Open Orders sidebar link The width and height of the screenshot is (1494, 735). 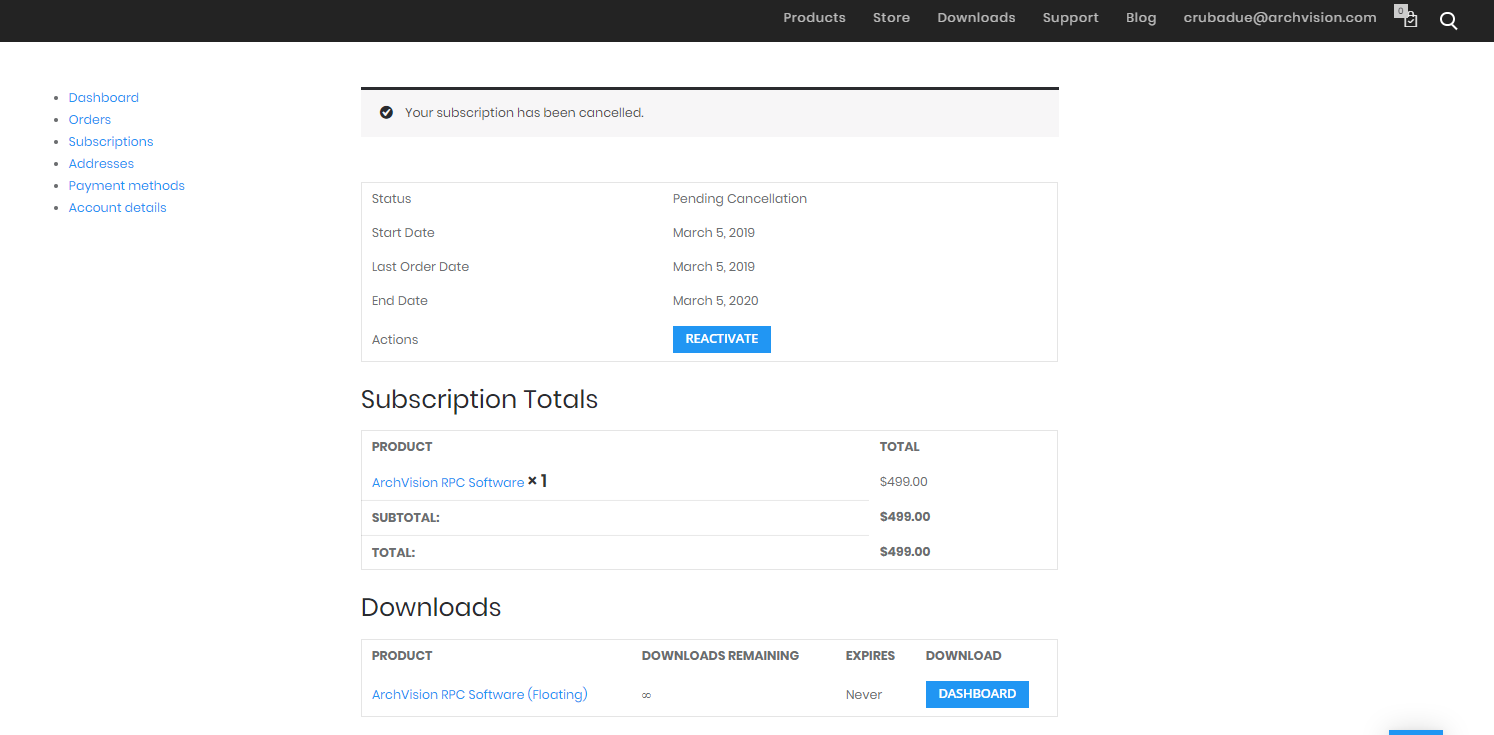tap(90, 120)
